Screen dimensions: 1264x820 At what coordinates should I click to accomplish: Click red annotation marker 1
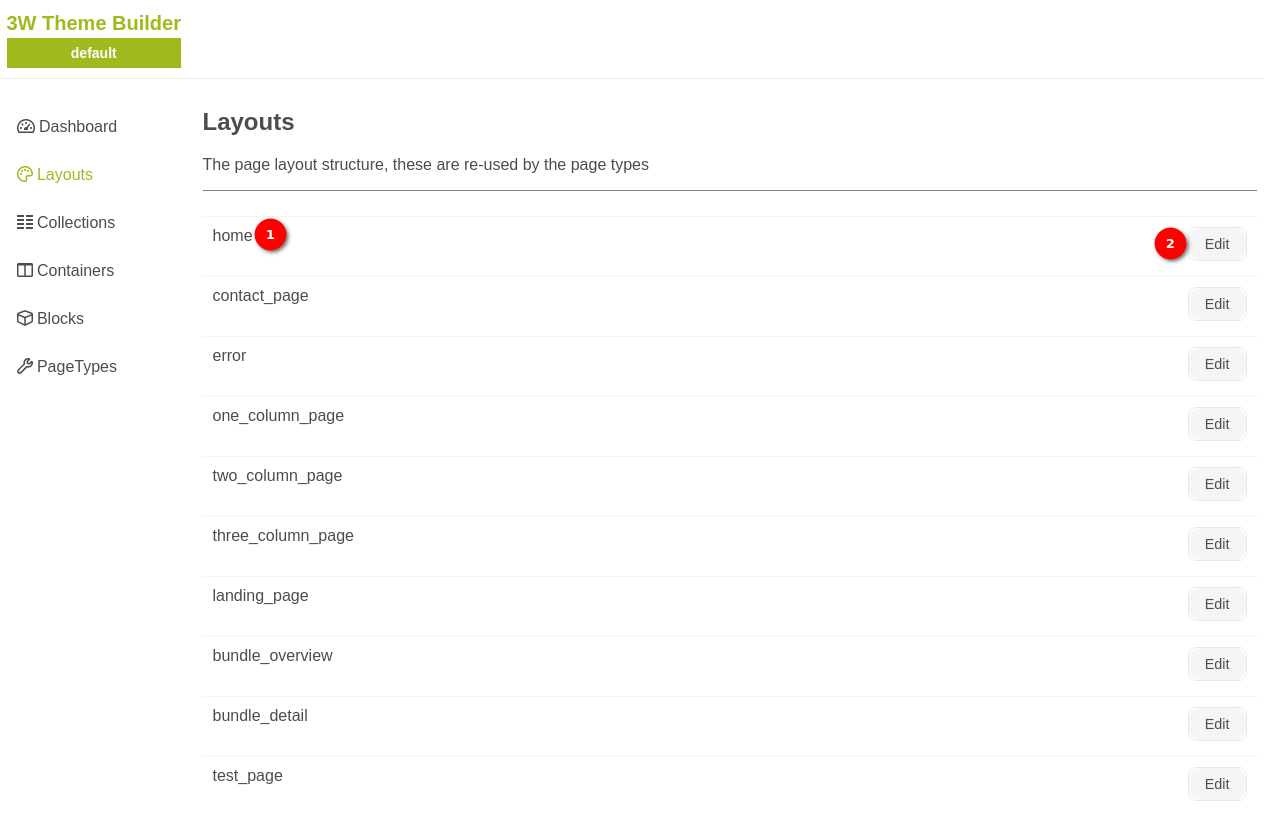(x=270, y=234)
